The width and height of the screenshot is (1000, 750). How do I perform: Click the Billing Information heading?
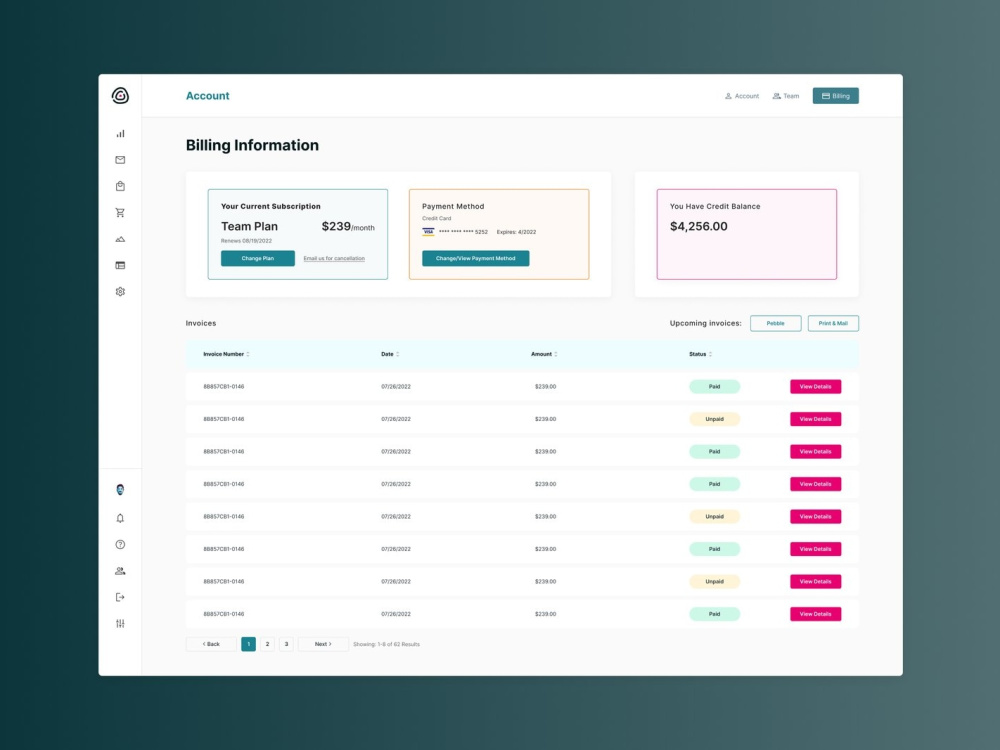[x=252, y=145]
